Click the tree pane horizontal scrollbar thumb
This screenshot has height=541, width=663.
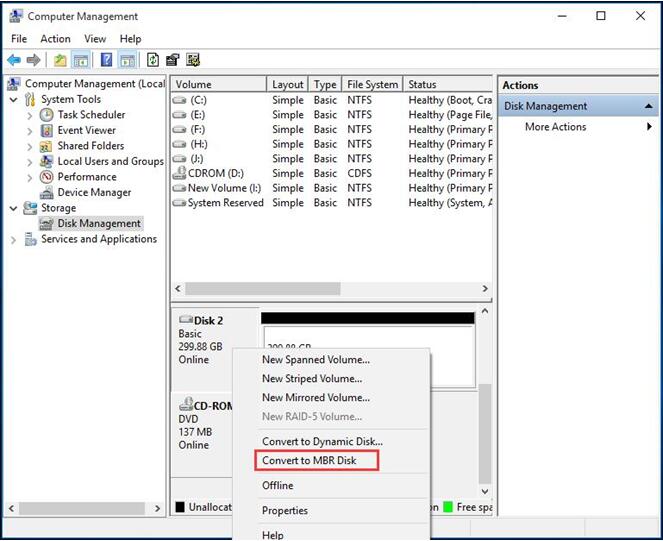click(x=82, y=508)
